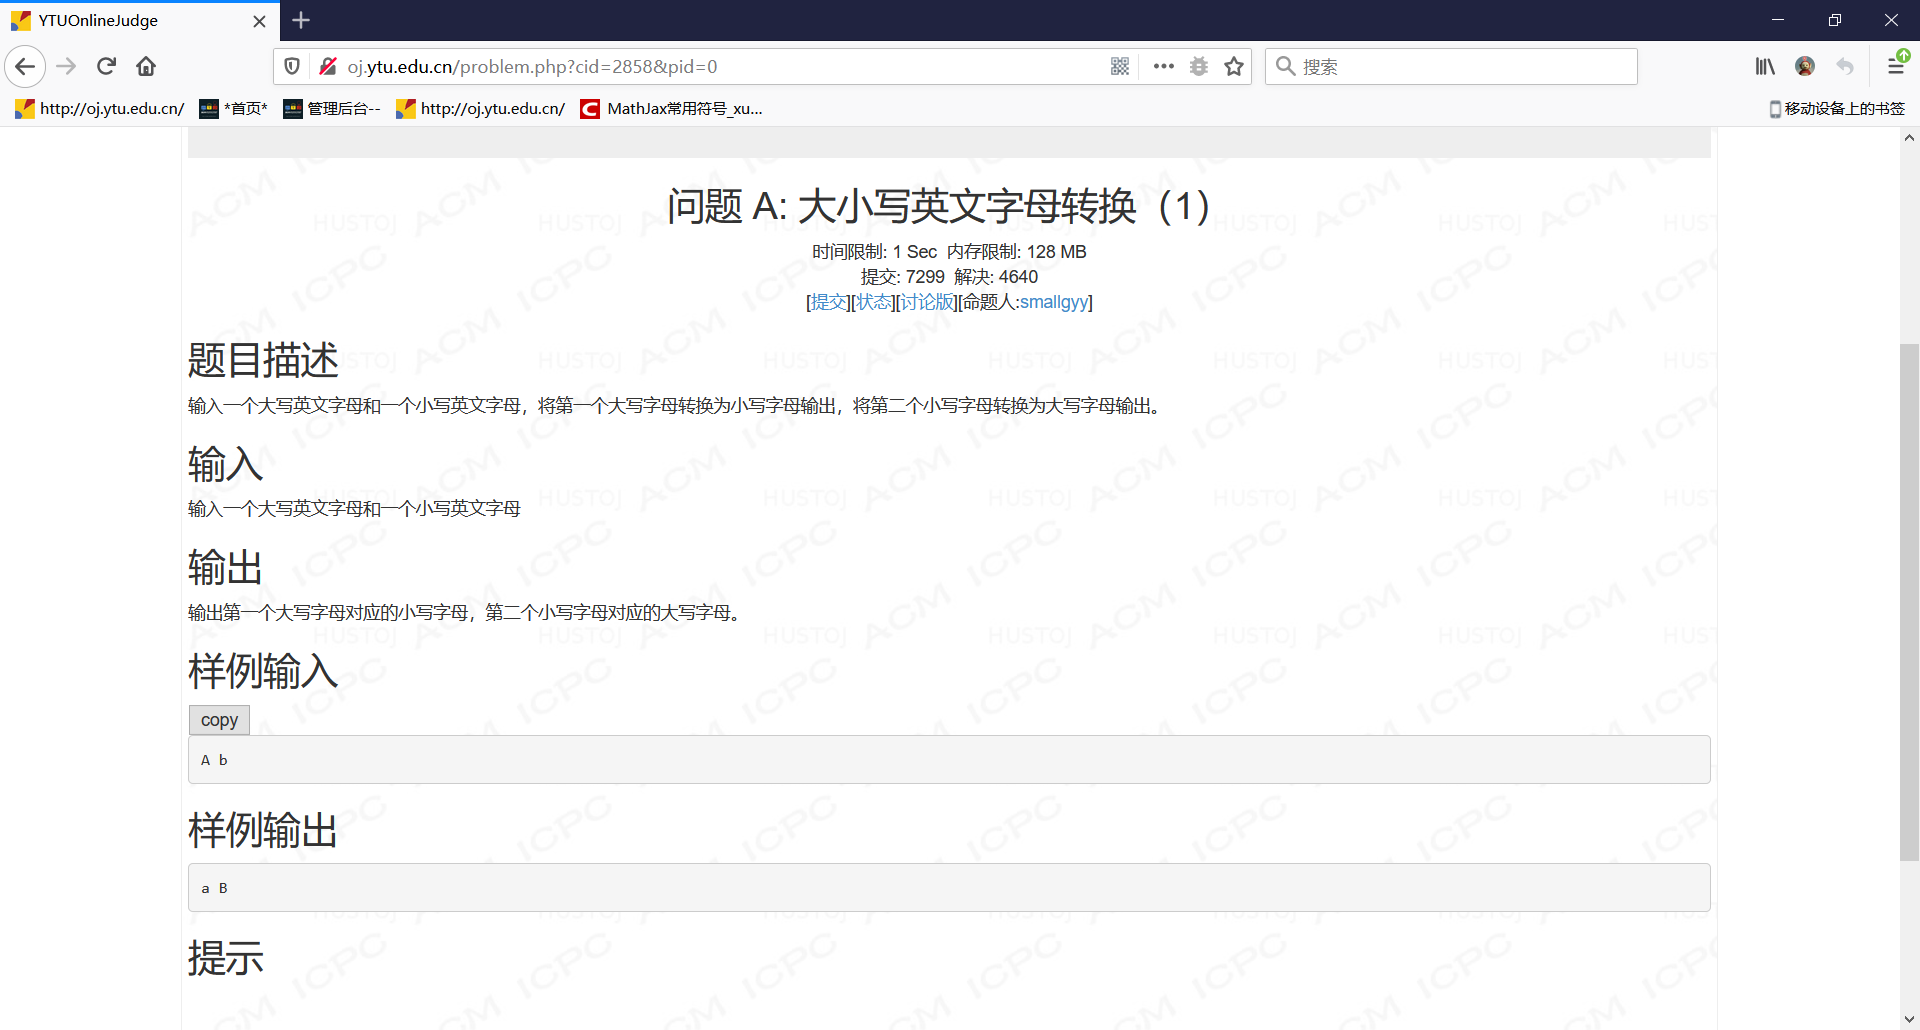Reload the current page
The width and height of the screenshot is (1920, 1030).
pos(107,67)
